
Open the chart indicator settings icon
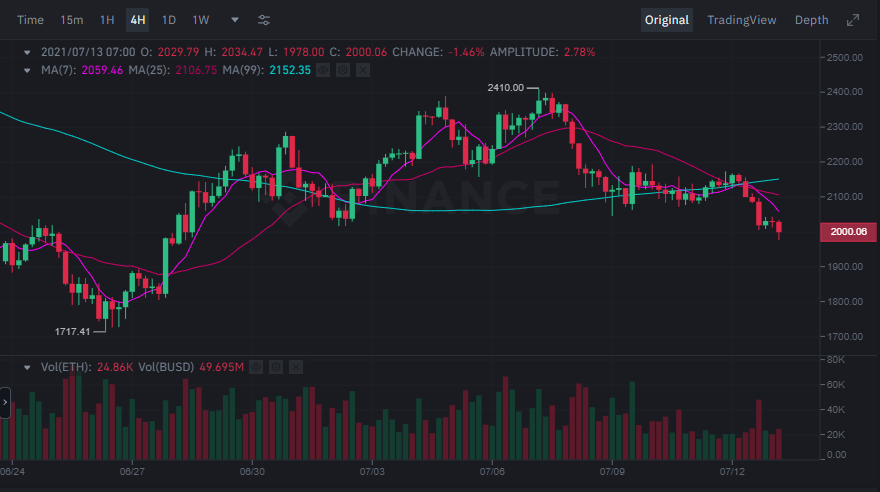[x=264, y=20]
